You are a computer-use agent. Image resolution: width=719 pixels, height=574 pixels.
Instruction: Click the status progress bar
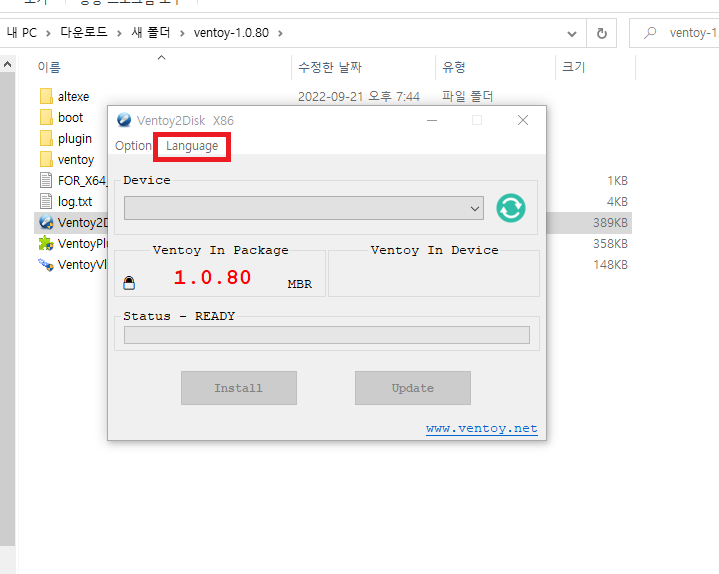click(x=326, y=335)
